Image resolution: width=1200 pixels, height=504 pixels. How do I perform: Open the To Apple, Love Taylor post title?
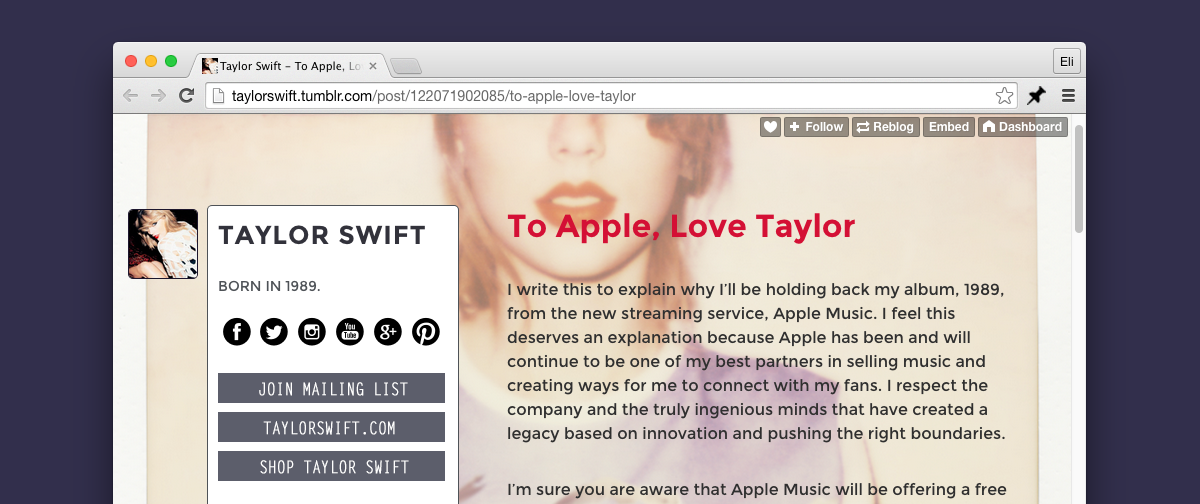[681, 227]
